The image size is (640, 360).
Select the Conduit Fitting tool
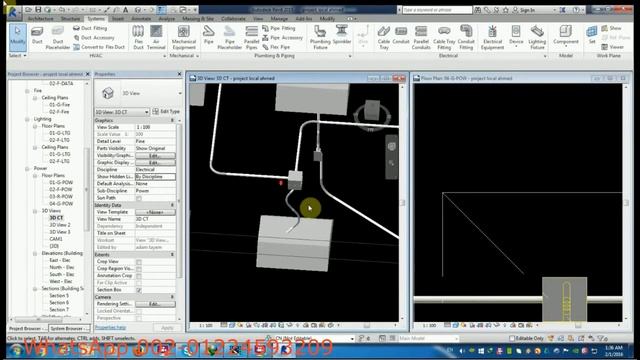[x=466, y=37]
